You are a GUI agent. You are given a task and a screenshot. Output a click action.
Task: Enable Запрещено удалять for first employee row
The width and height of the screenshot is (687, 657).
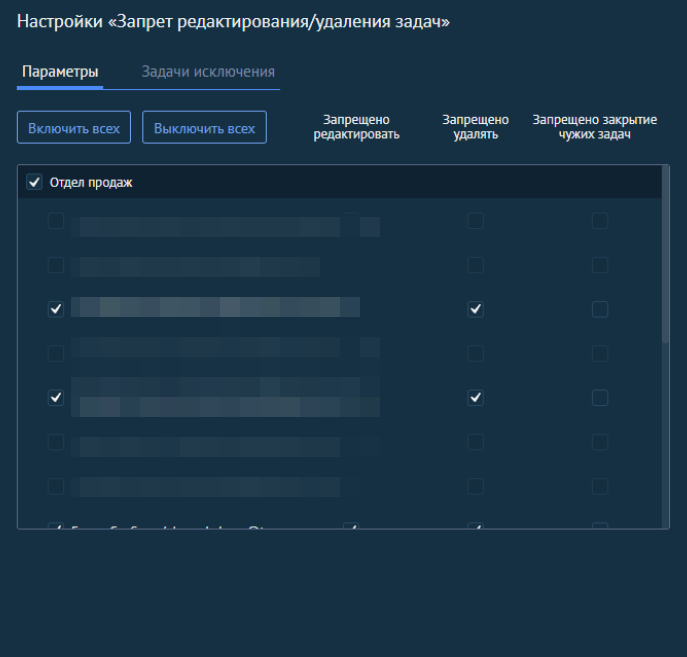click(x=475, y=221)
